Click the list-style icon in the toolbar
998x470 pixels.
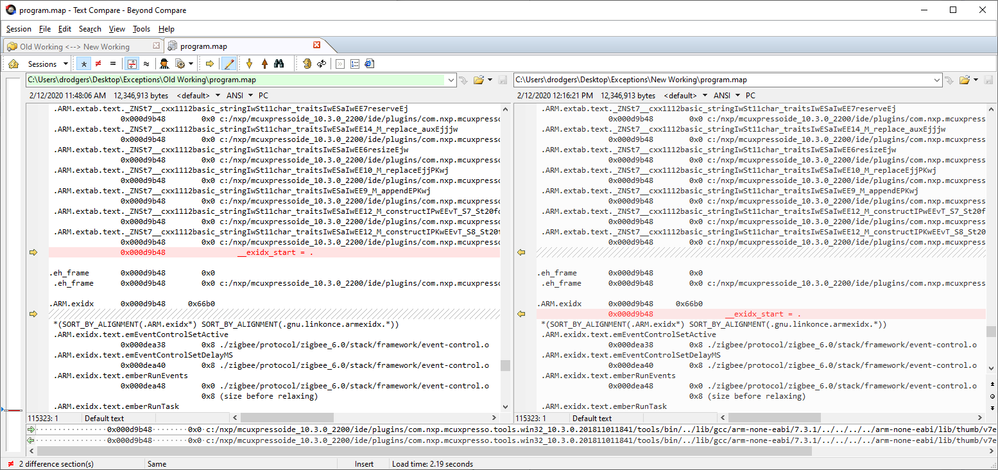tap(355, 64)
